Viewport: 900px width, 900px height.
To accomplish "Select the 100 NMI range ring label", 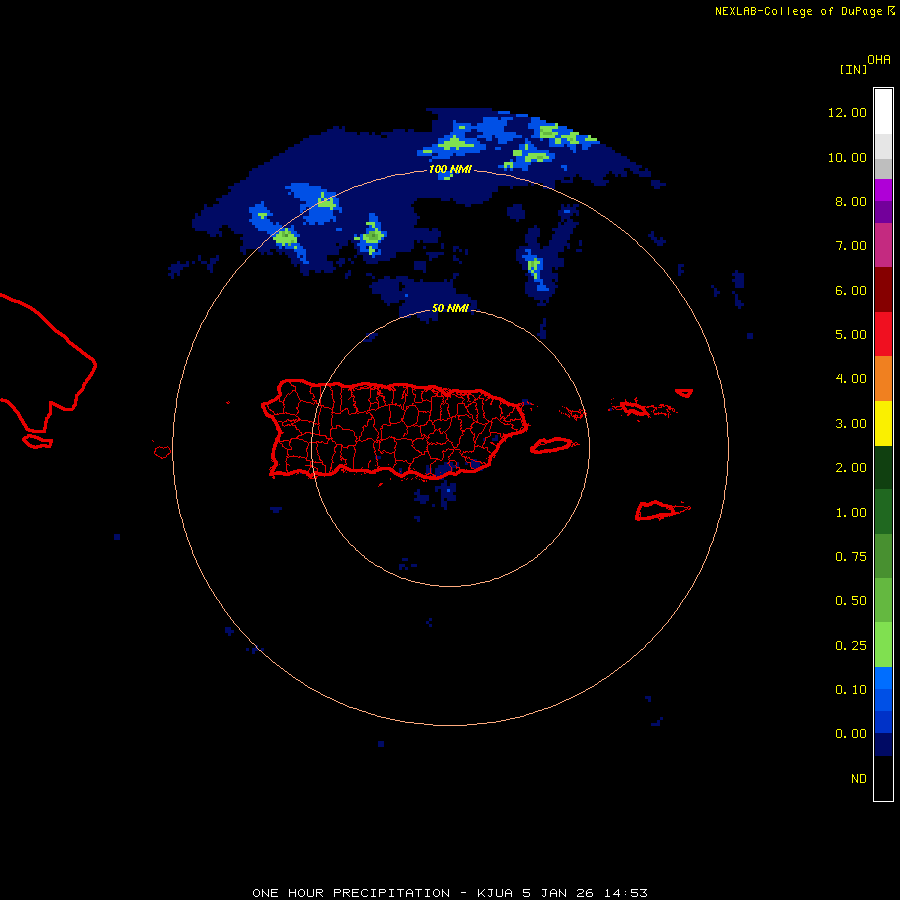I will pyautogui.click(x=450, y=169).
